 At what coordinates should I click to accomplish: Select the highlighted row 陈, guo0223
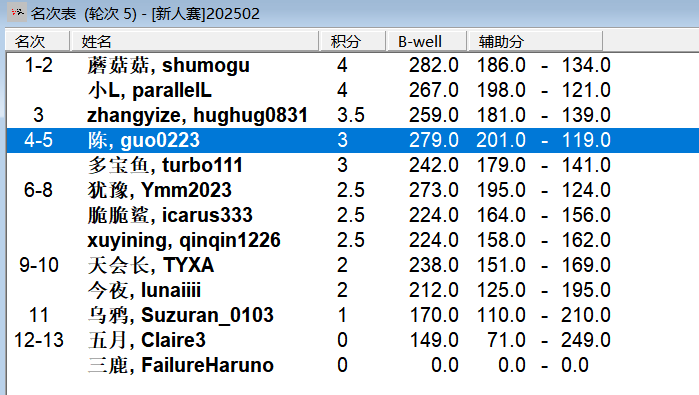click(x=353, y=140)
